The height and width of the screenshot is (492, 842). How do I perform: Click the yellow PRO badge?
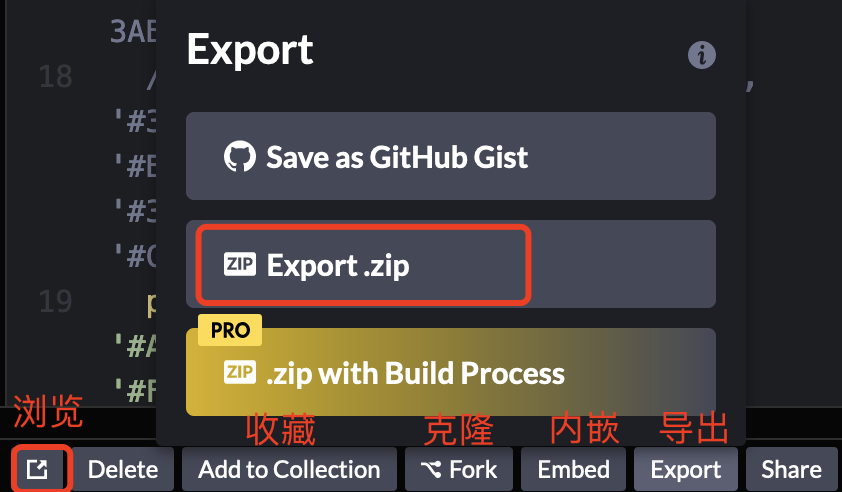(x=230, y=330)
